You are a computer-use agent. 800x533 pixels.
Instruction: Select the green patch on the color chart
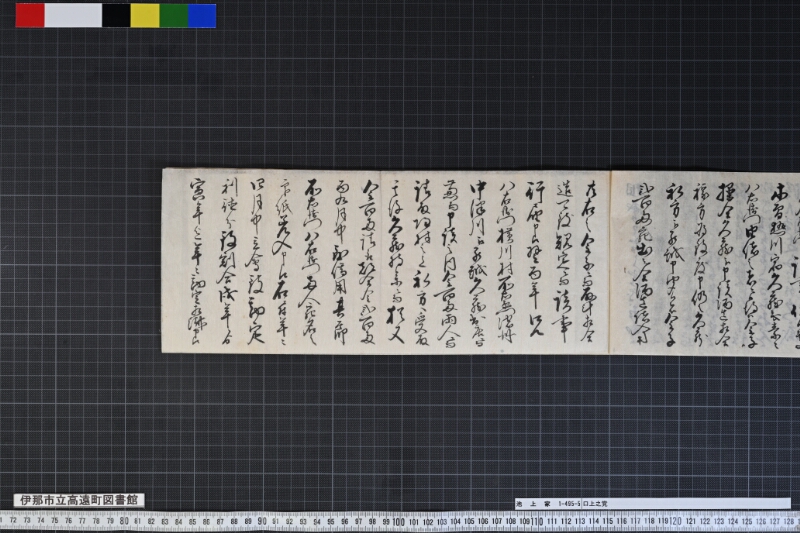pos(174,16)
